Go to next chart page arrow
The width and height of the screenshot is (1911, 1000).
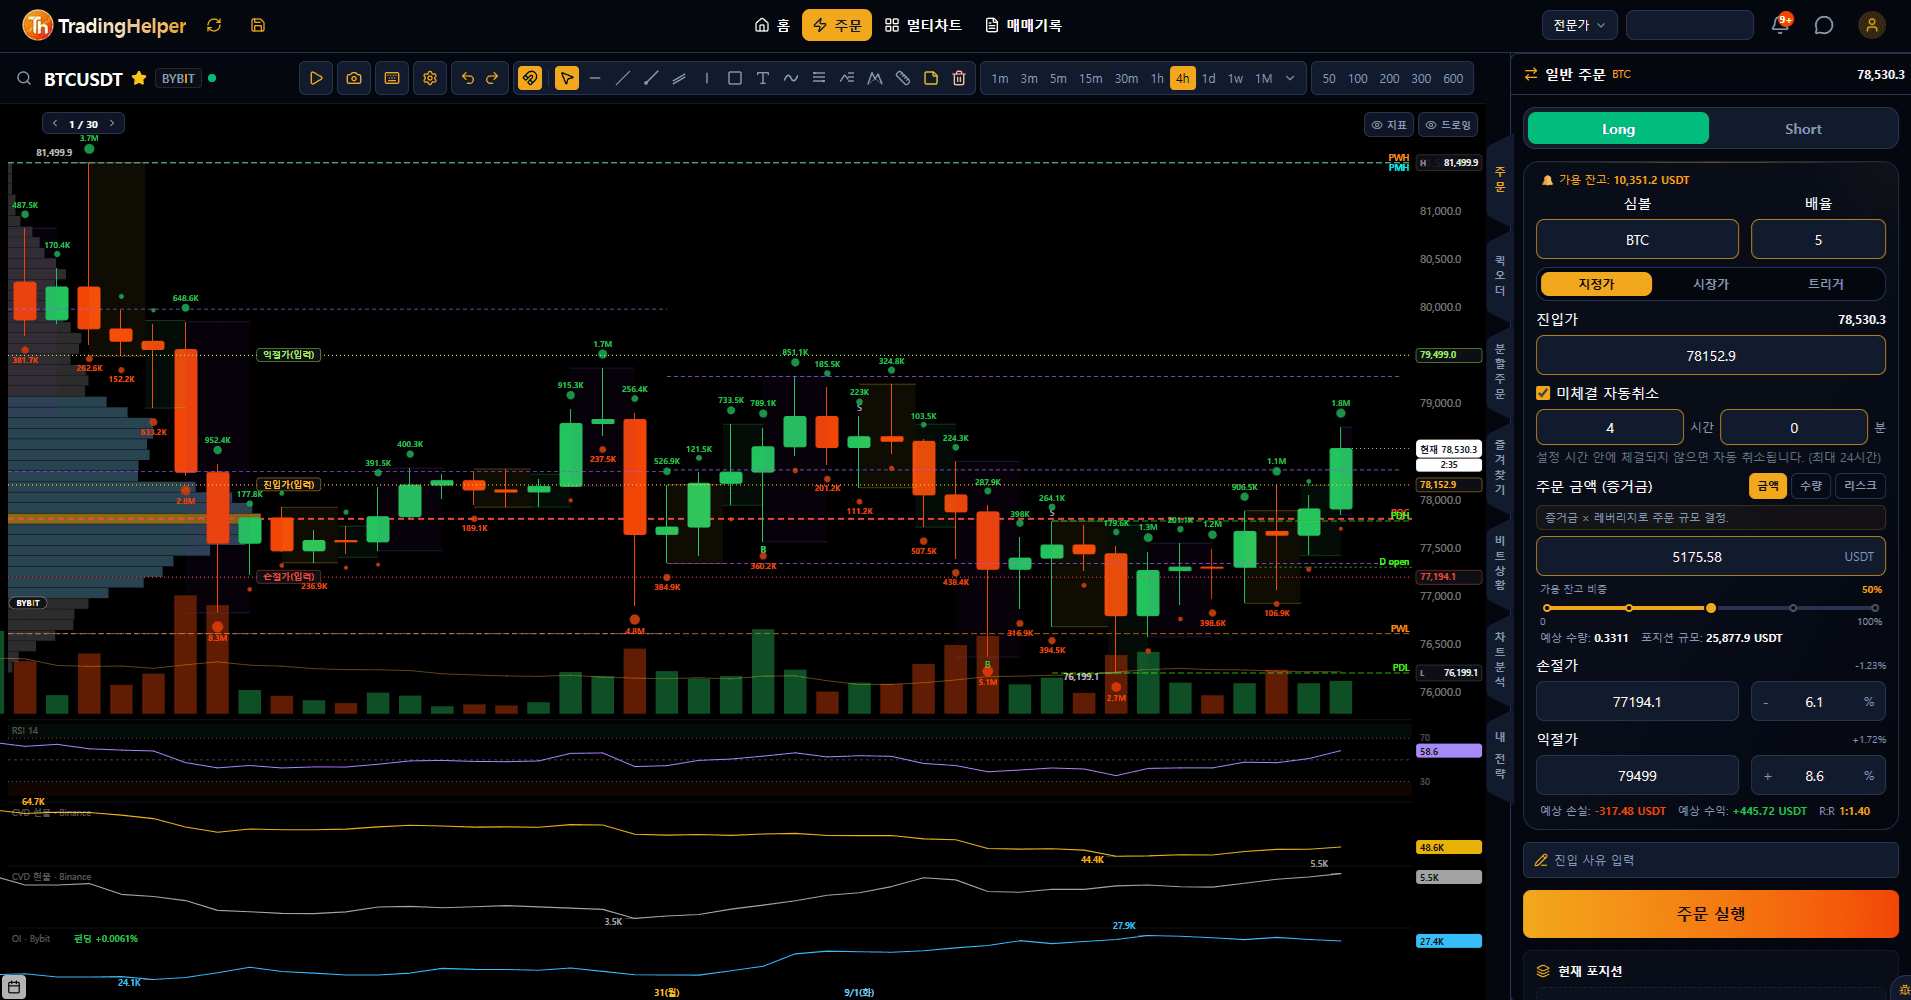(x=112, y=123)
